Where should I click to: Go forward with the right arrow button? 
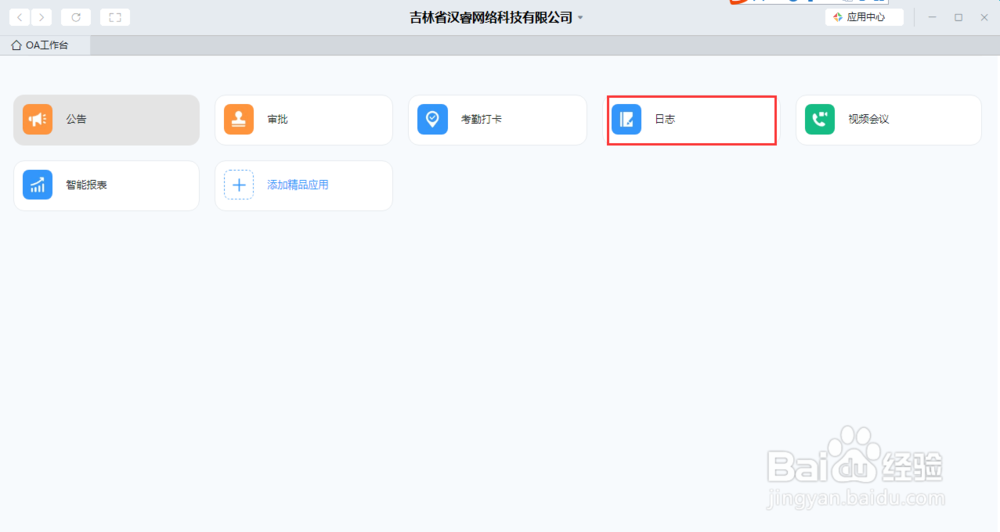tap(41, 17)
